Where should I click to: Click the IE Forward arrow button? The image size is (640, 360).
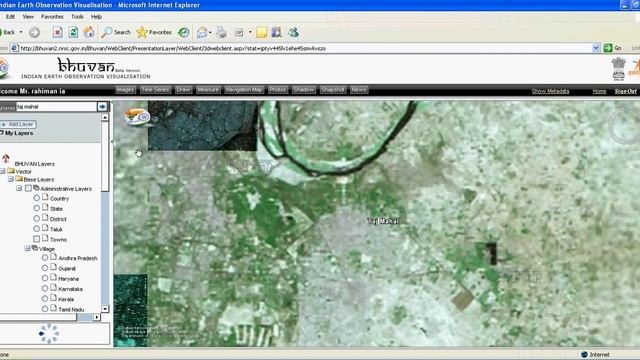point(34,32)
